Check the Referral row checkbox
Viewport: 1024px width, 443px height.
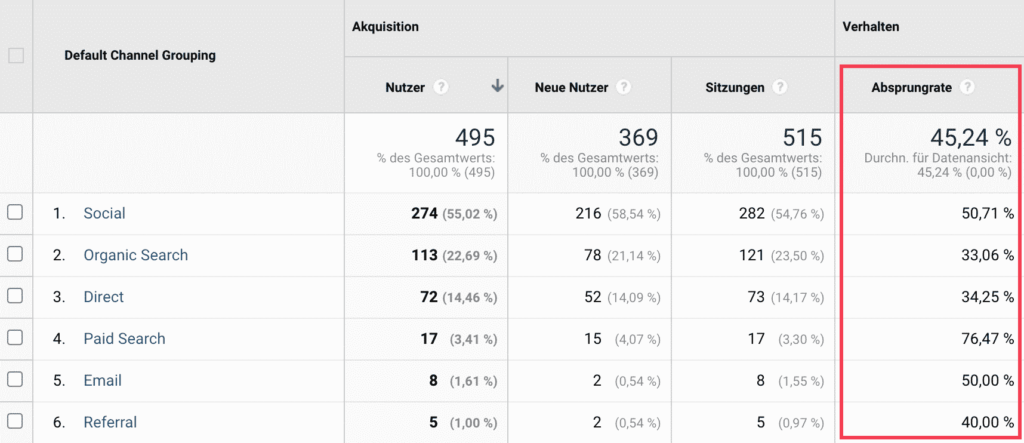pyautogui.click(x=15, y=421)
